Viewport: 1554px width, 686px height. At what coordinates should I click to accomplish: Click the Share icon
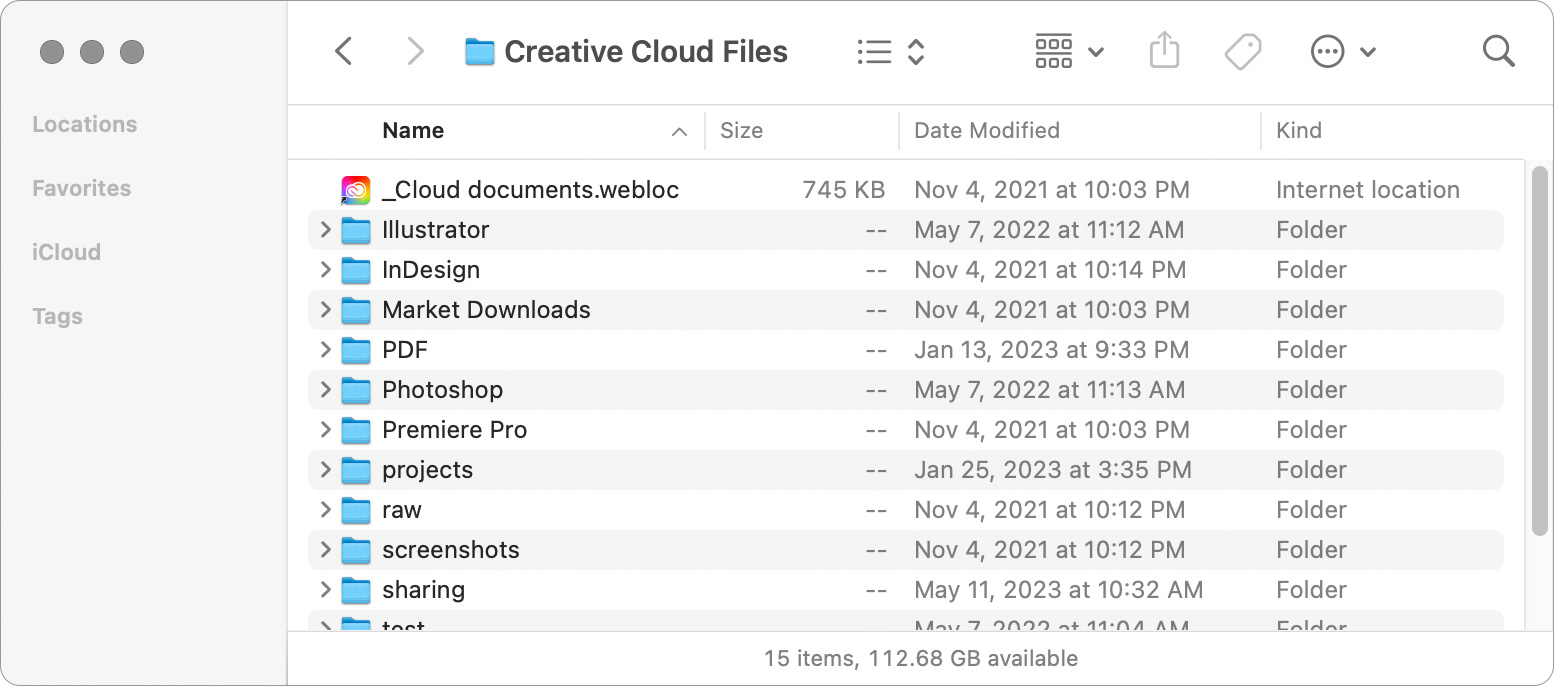[1163, 50]
